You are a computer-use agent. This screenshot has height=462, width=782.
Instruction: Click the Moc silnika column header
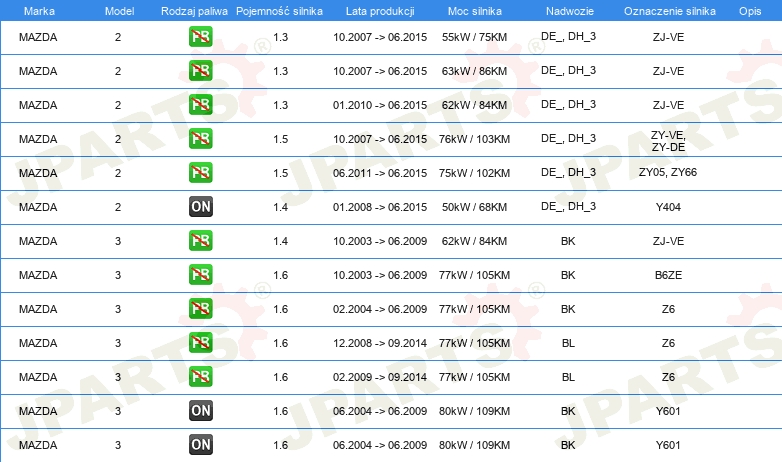[x=474, y=11]
